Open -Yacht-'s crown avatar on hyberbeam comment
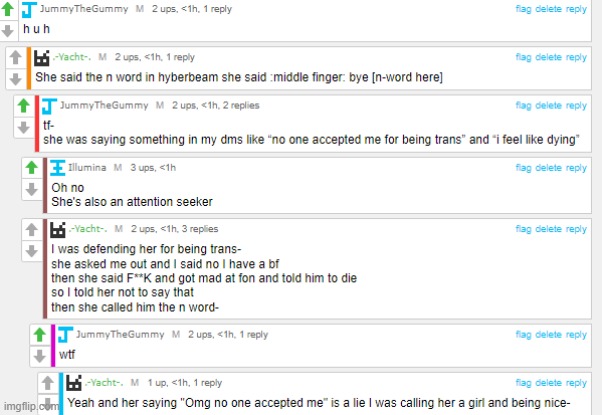This screenshot has width=602, height=415. coord(41,58)
